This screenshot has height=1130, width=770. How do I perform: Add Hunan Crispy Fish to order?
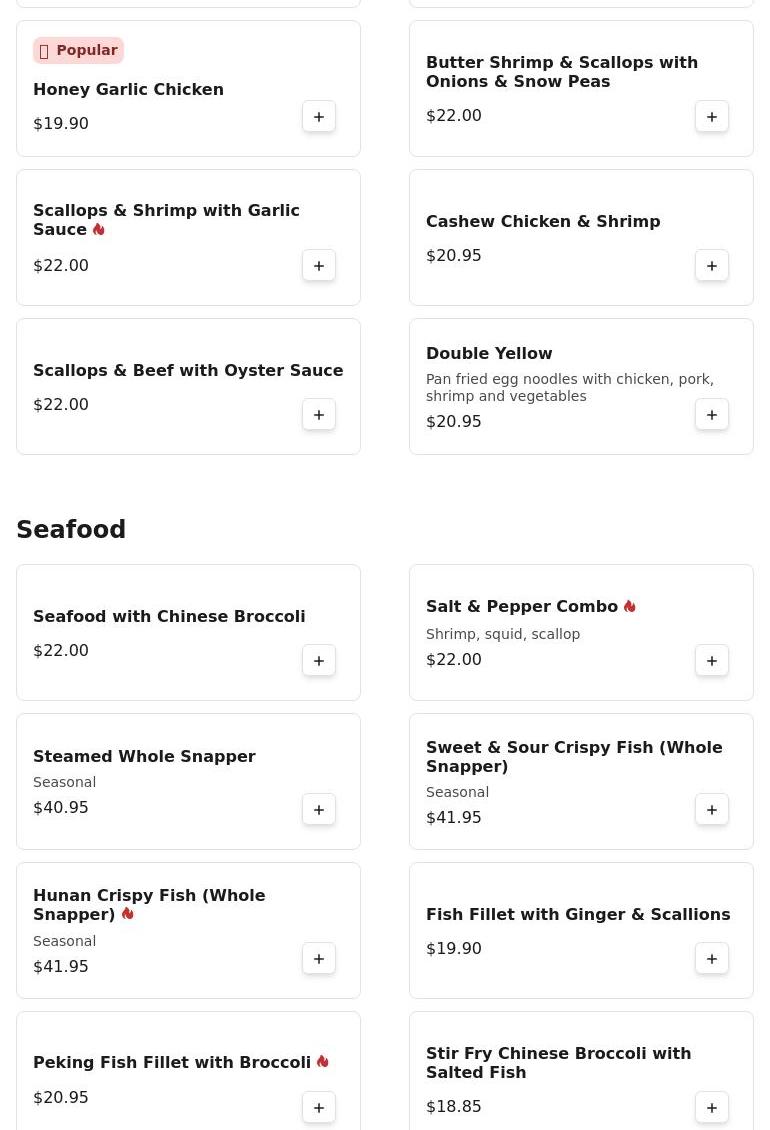click(x=319, y=959)
